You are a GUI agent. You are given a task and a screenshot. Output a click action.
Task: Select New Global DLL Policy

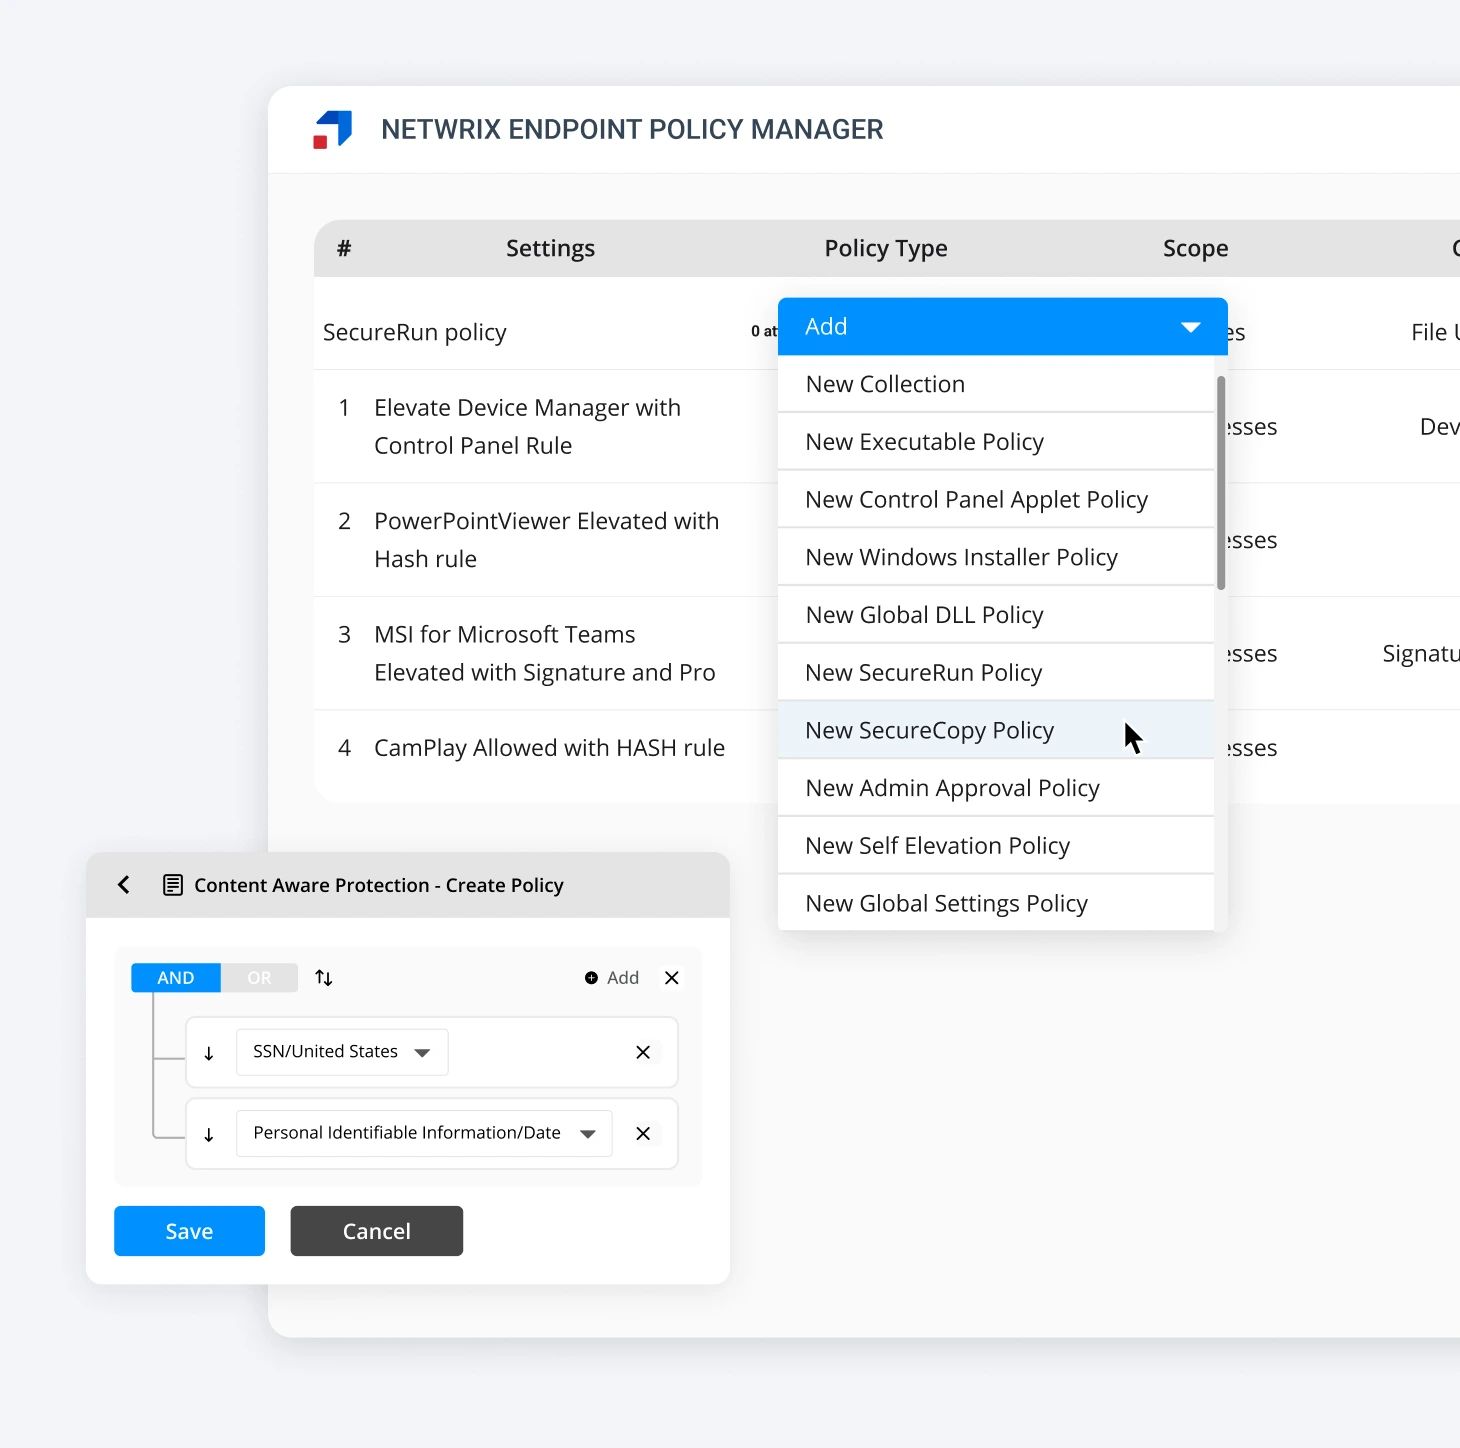pyautogui.click(x=996, y=615)
